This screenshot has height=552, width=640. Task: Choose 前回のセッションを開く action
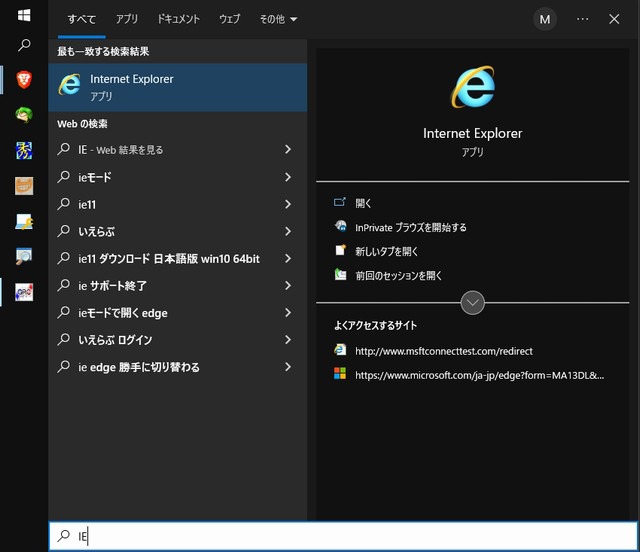point(398,275)
